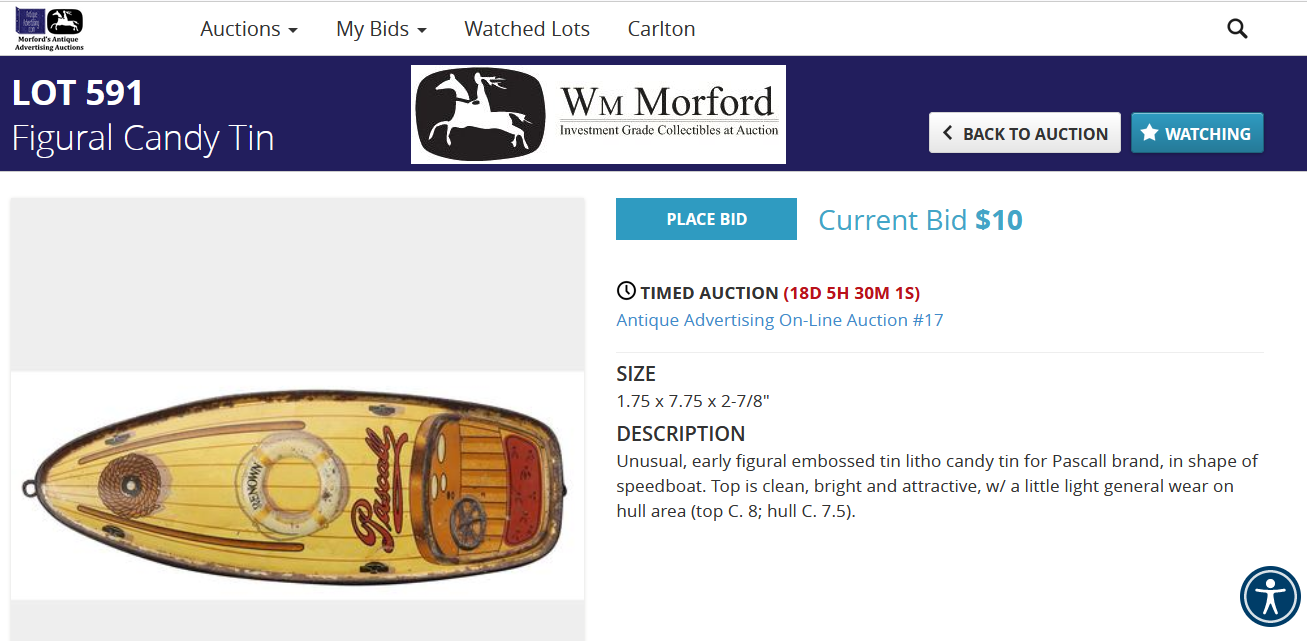The image size is (1307, 641).
Task: Click the Figural Candy Tin title
Action: pos(143,137)
